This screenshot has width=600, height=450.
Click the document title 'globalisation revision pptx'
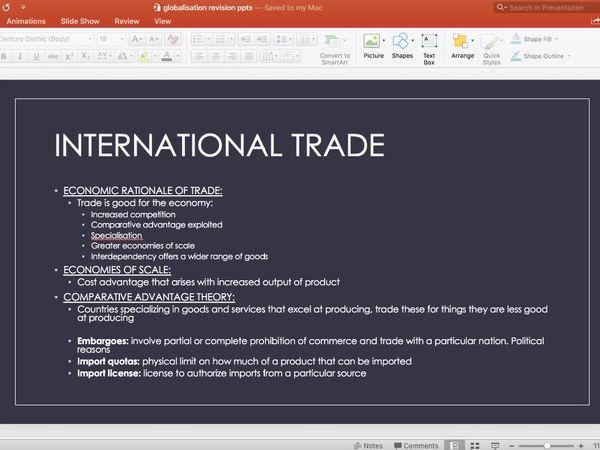point(208,8)
